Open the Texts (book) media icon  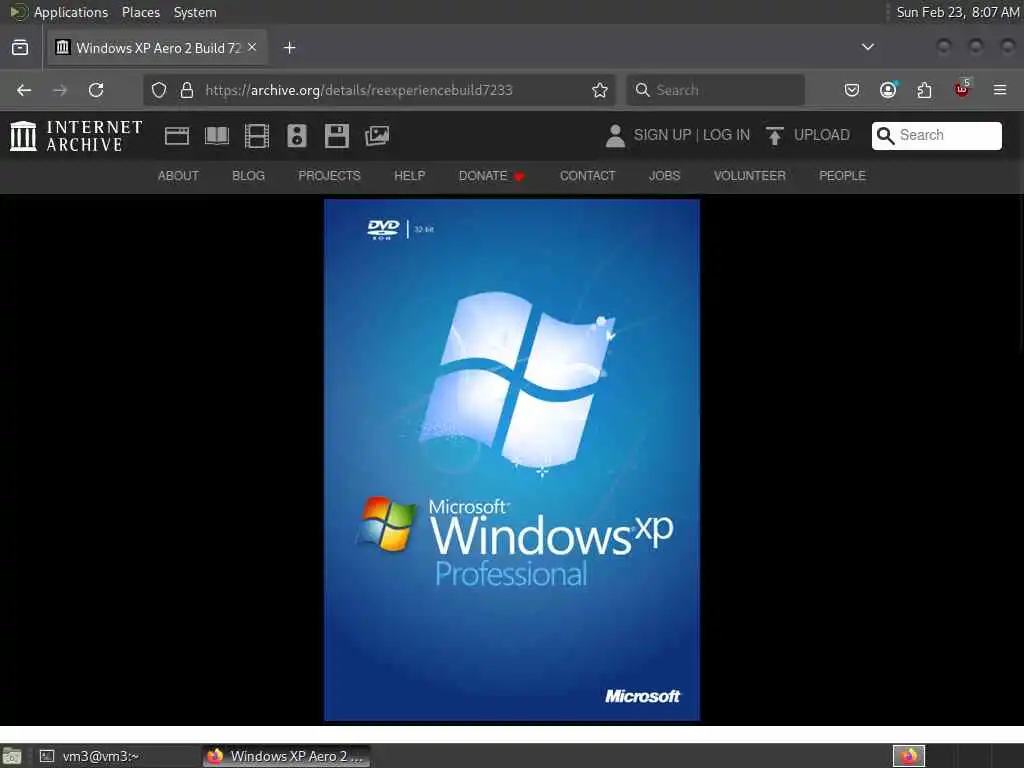217,136
